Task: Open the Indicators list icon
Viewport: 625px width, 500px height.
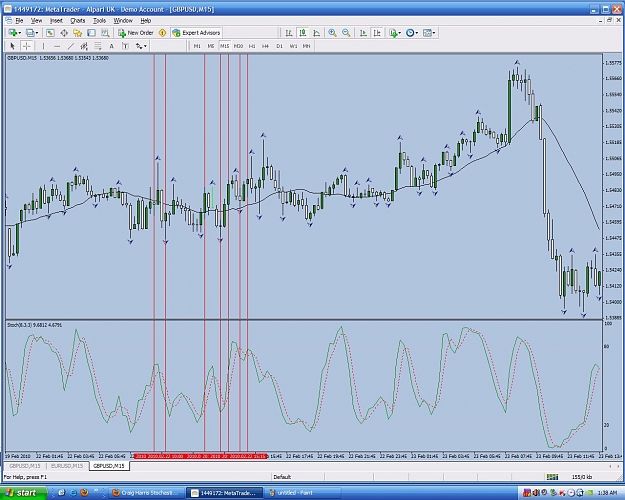Action: [x=393, y=33]
